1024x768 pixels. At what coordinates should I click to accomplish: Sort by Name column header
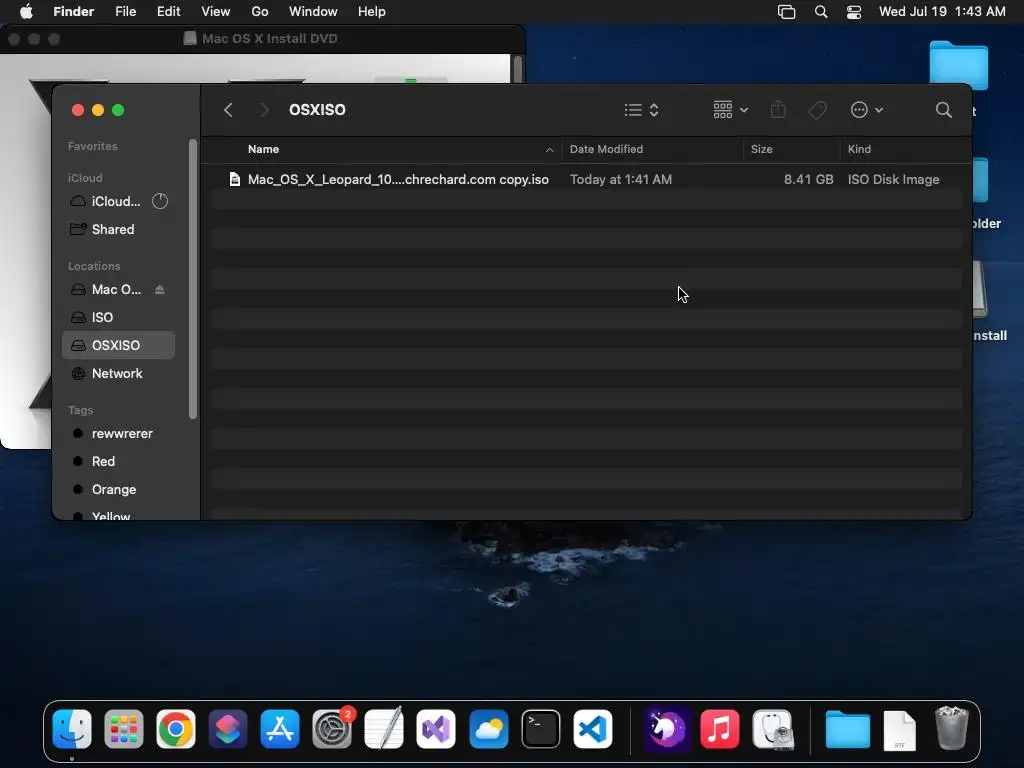pyautogui.click(x=263, y=149)
